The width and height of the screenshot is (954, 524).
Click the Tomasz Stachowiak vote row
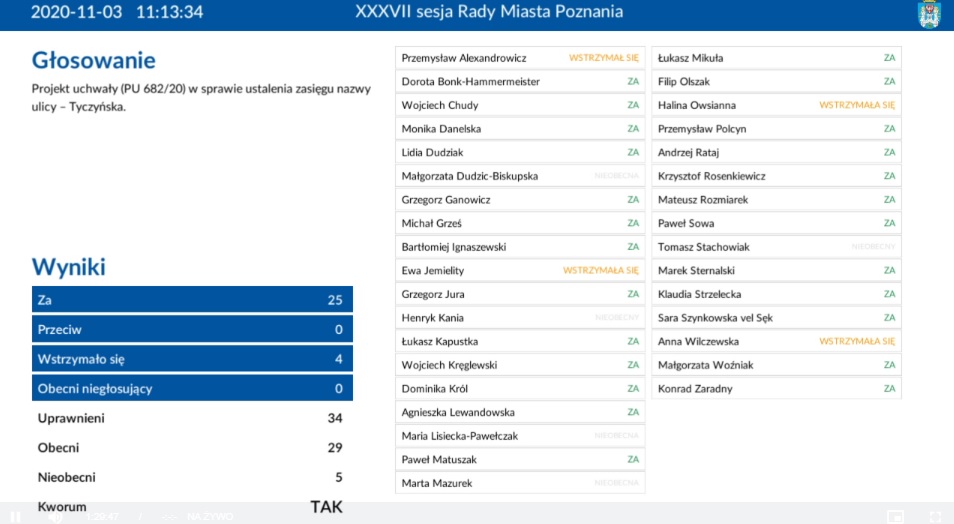(x=776, y=247)
